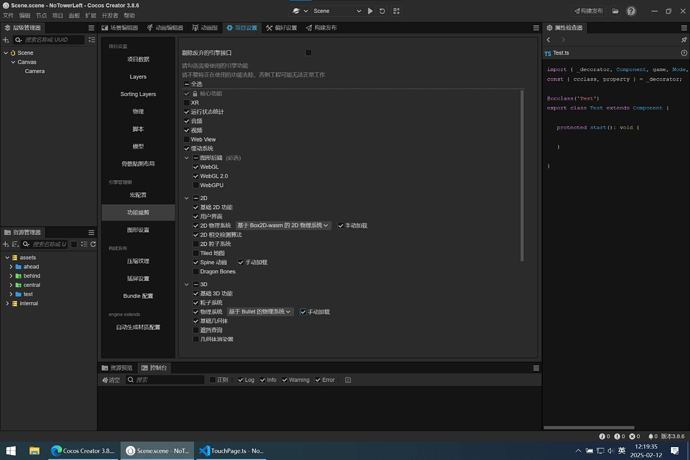Refresh the assets panel
Screen dimensions: 690x460
pyautogui.click(x=93, y=244)
